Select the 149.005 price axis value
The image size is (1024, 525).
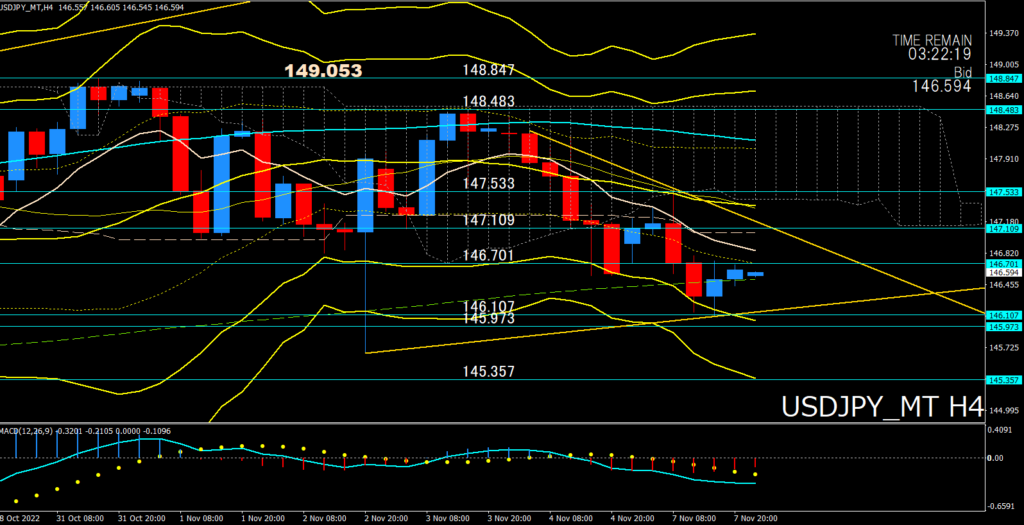pyautogui.click(x=1004, y=65)
